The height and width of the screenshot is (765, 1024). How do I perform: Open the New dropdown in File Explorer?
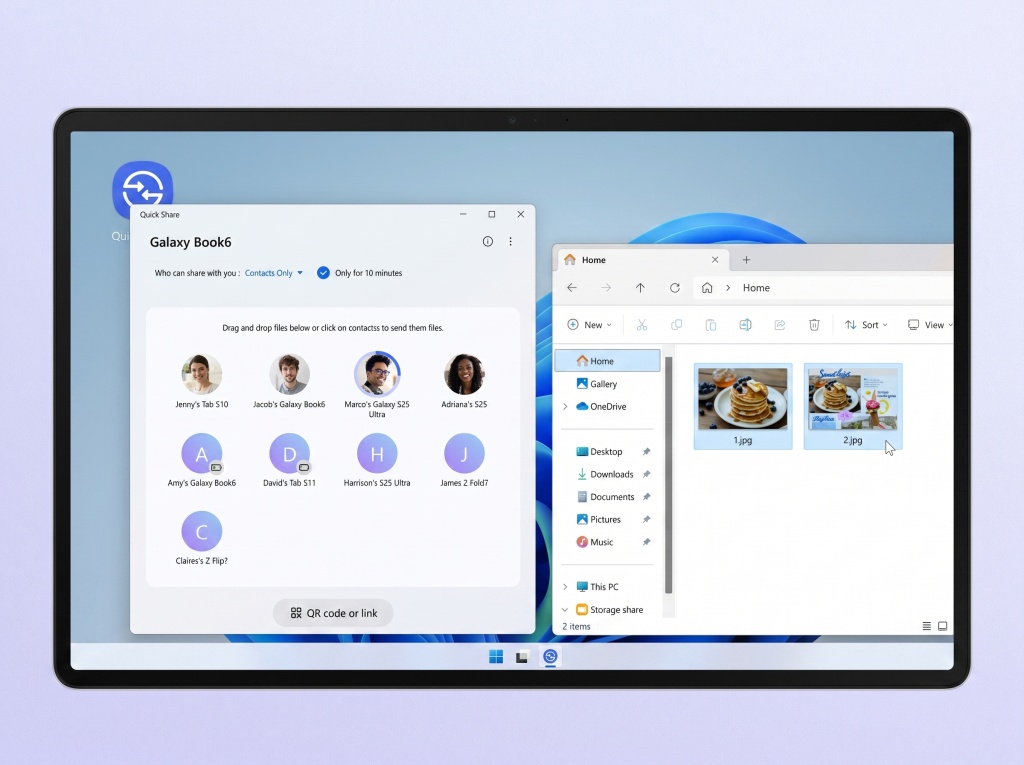(589, 325)
